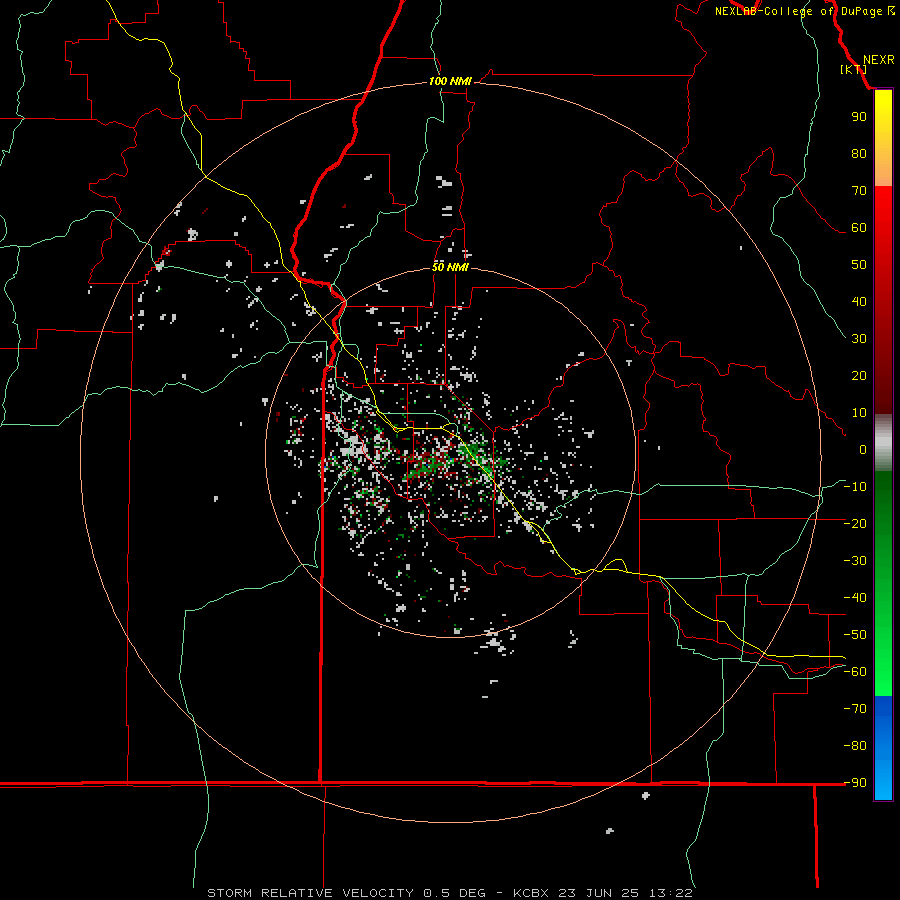Click the "[KT]" units label
This screenshot has width=900, height=900.
(853, 69)
